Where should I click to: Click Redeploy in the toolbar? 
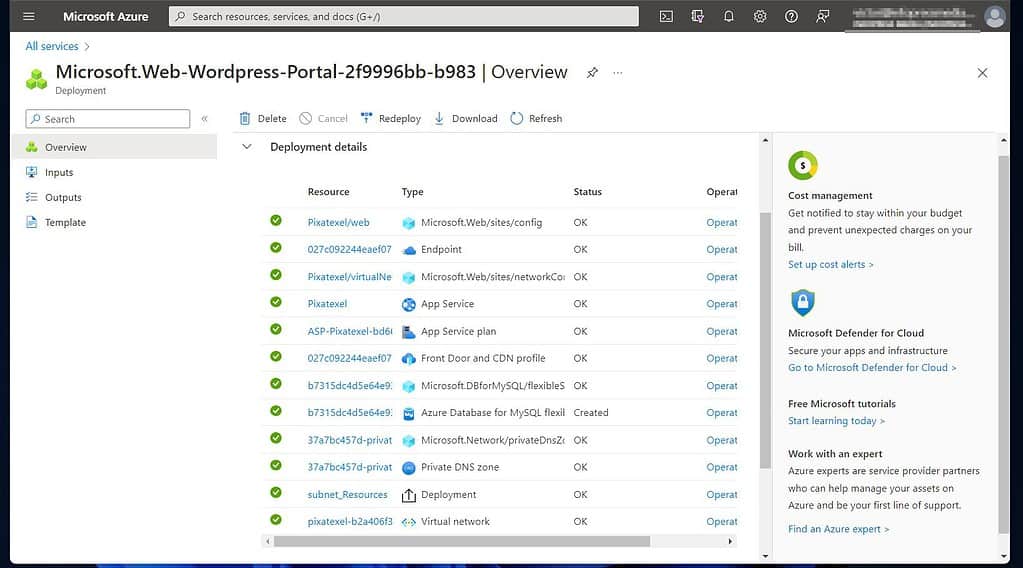tap(391, 119)
